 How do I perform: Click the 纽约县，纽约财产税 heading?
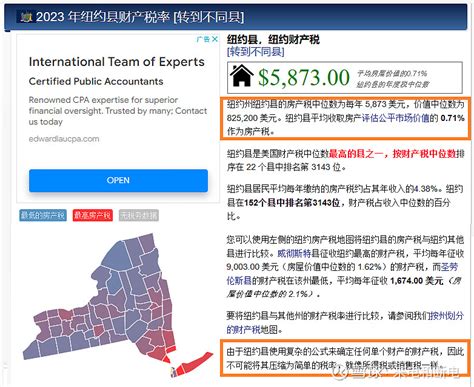(273, 40)
